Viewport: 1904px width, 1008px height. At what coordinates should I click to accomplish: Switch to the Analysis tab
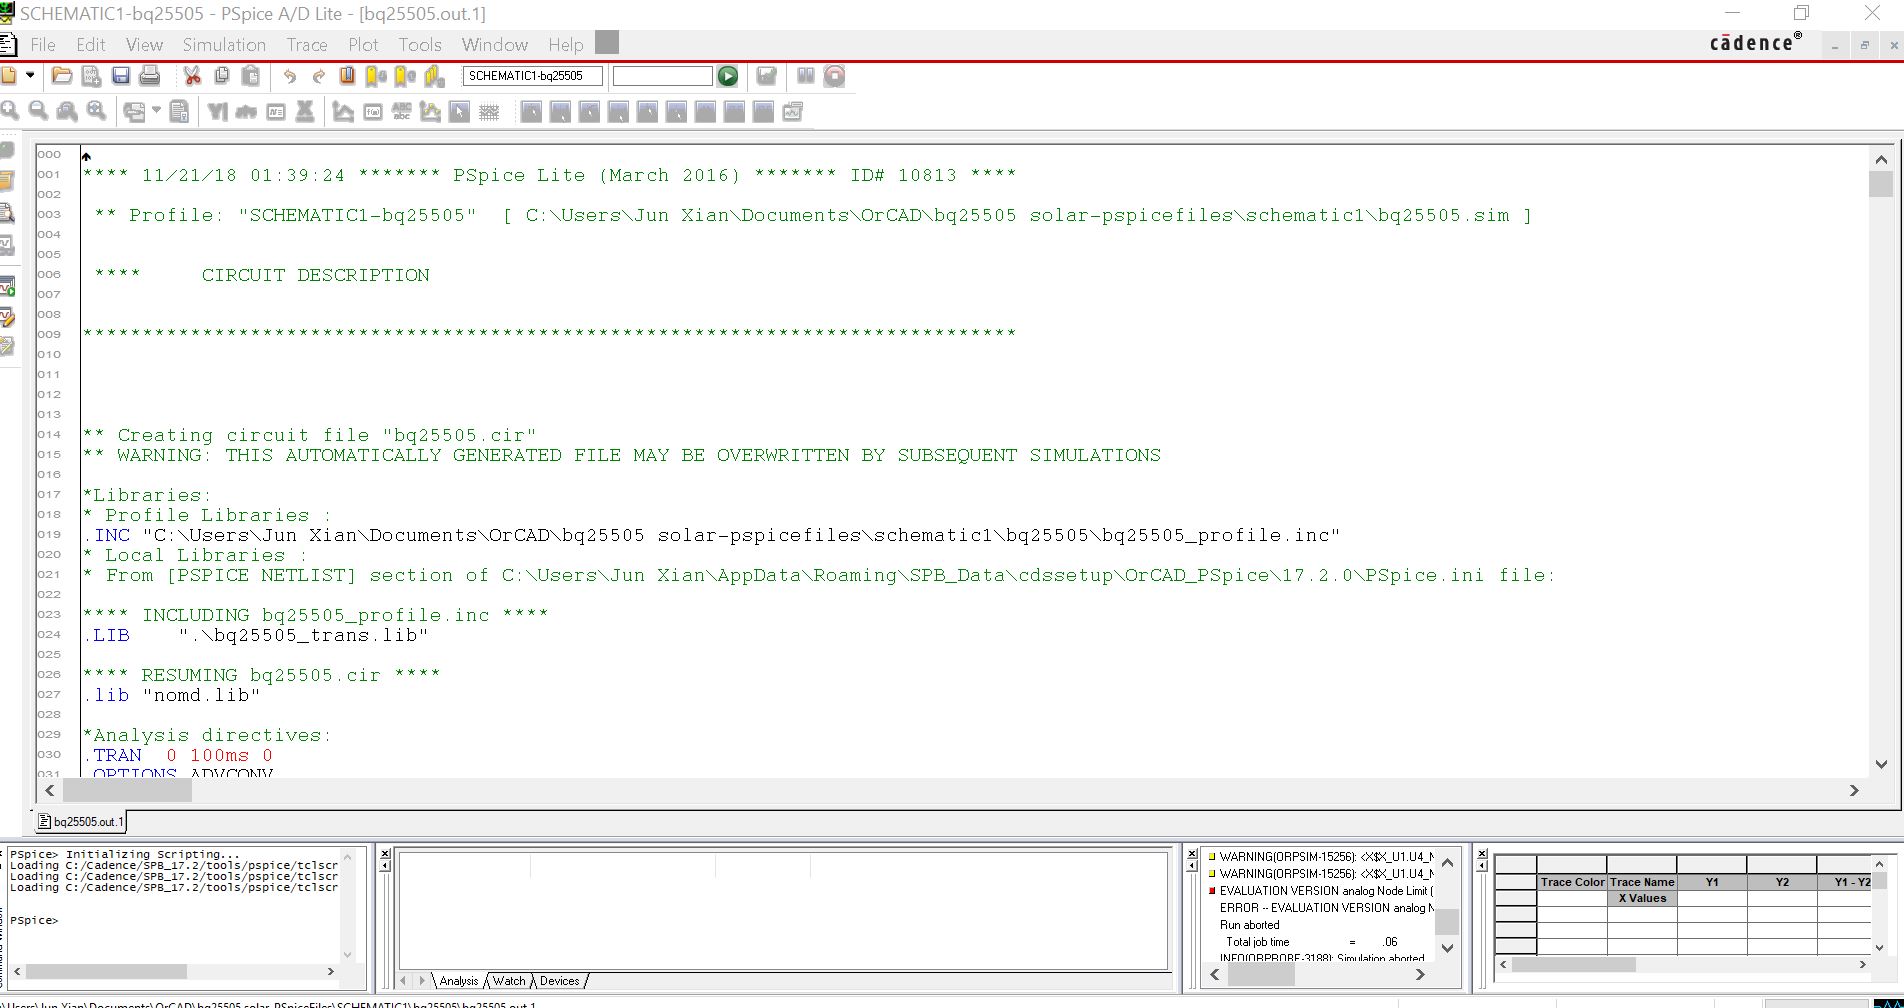(458, 981)
